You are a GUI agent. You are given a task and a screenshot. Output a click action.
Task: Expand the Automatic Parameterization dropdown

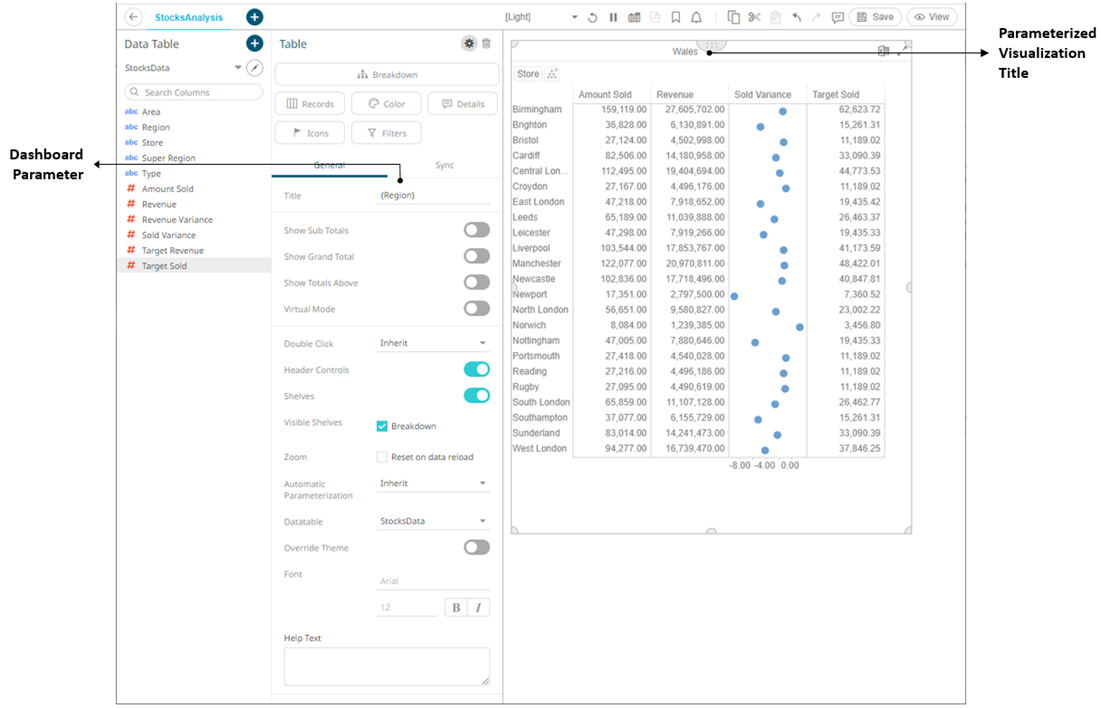(433, 483)
